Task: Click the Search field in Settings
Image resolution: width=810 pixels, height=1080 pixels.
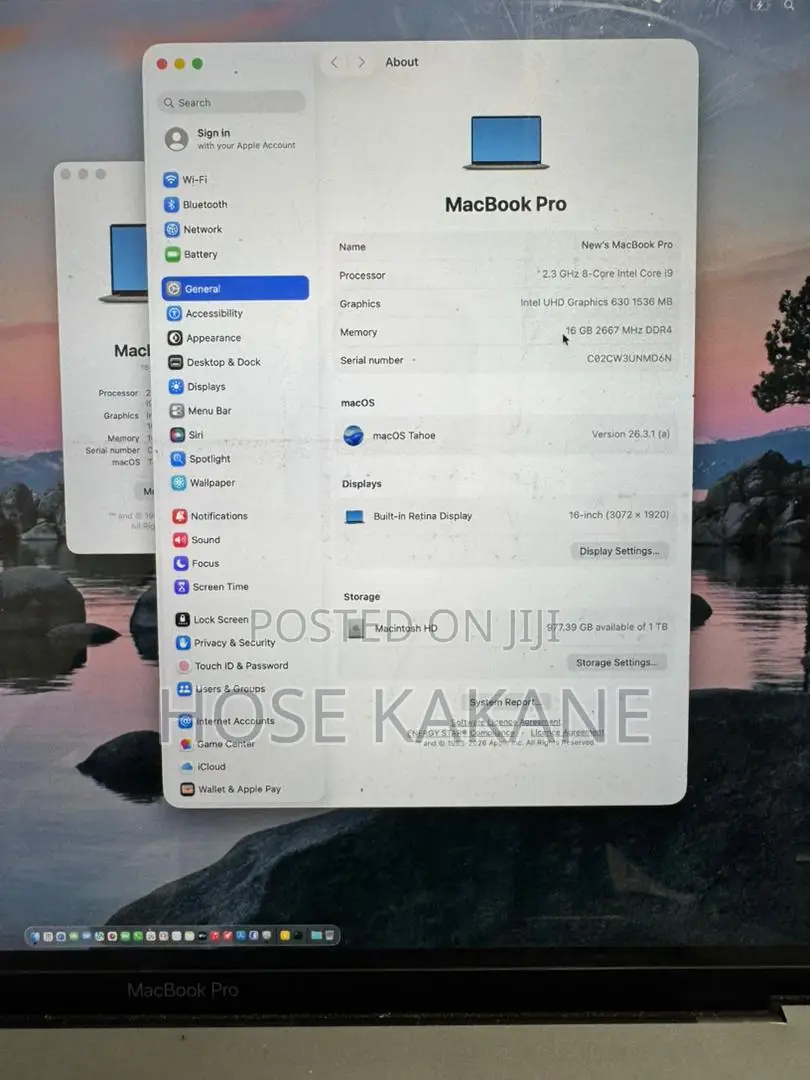Action: pos(231,103)
